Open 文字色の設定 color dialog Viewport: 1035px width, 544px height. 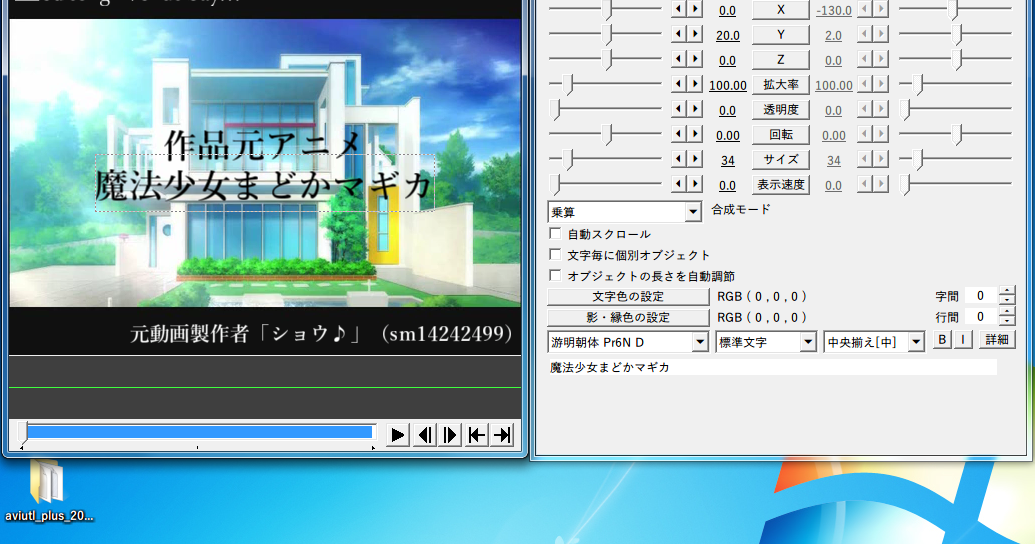[628, 296]
